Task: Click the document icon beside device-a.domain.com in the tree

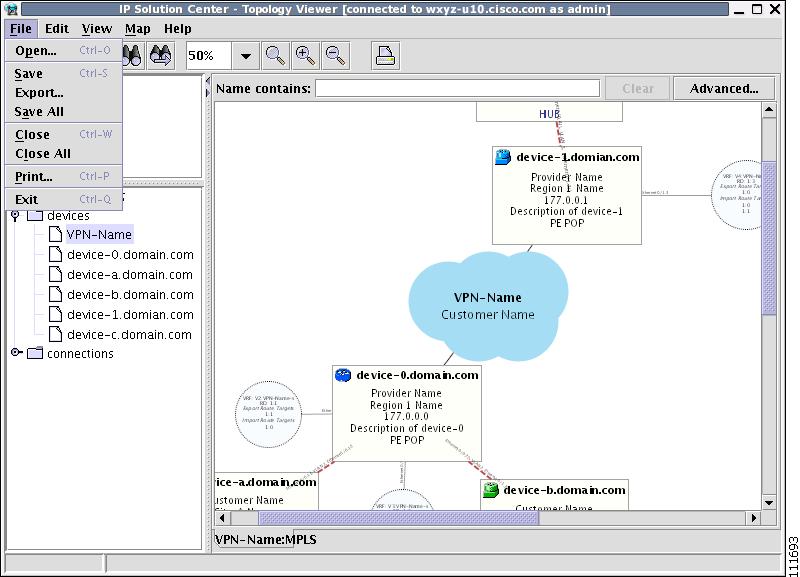Action: (55, 274)
